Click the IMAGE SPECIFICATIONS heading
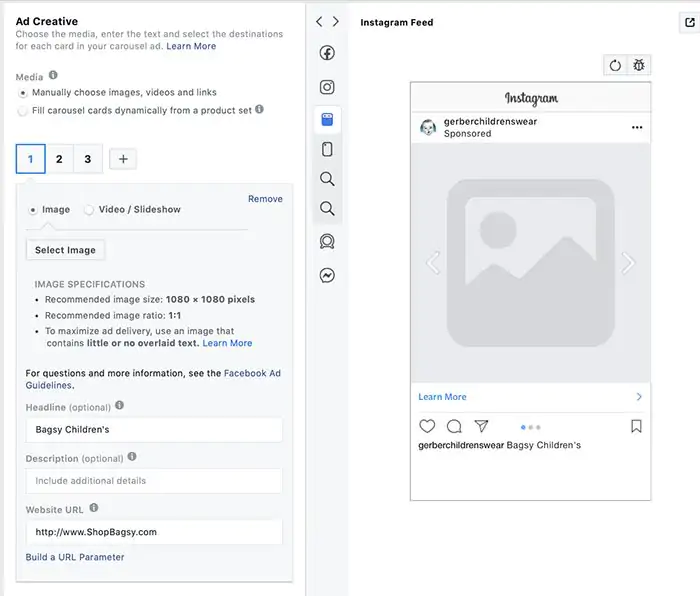 tap(90, 284)
